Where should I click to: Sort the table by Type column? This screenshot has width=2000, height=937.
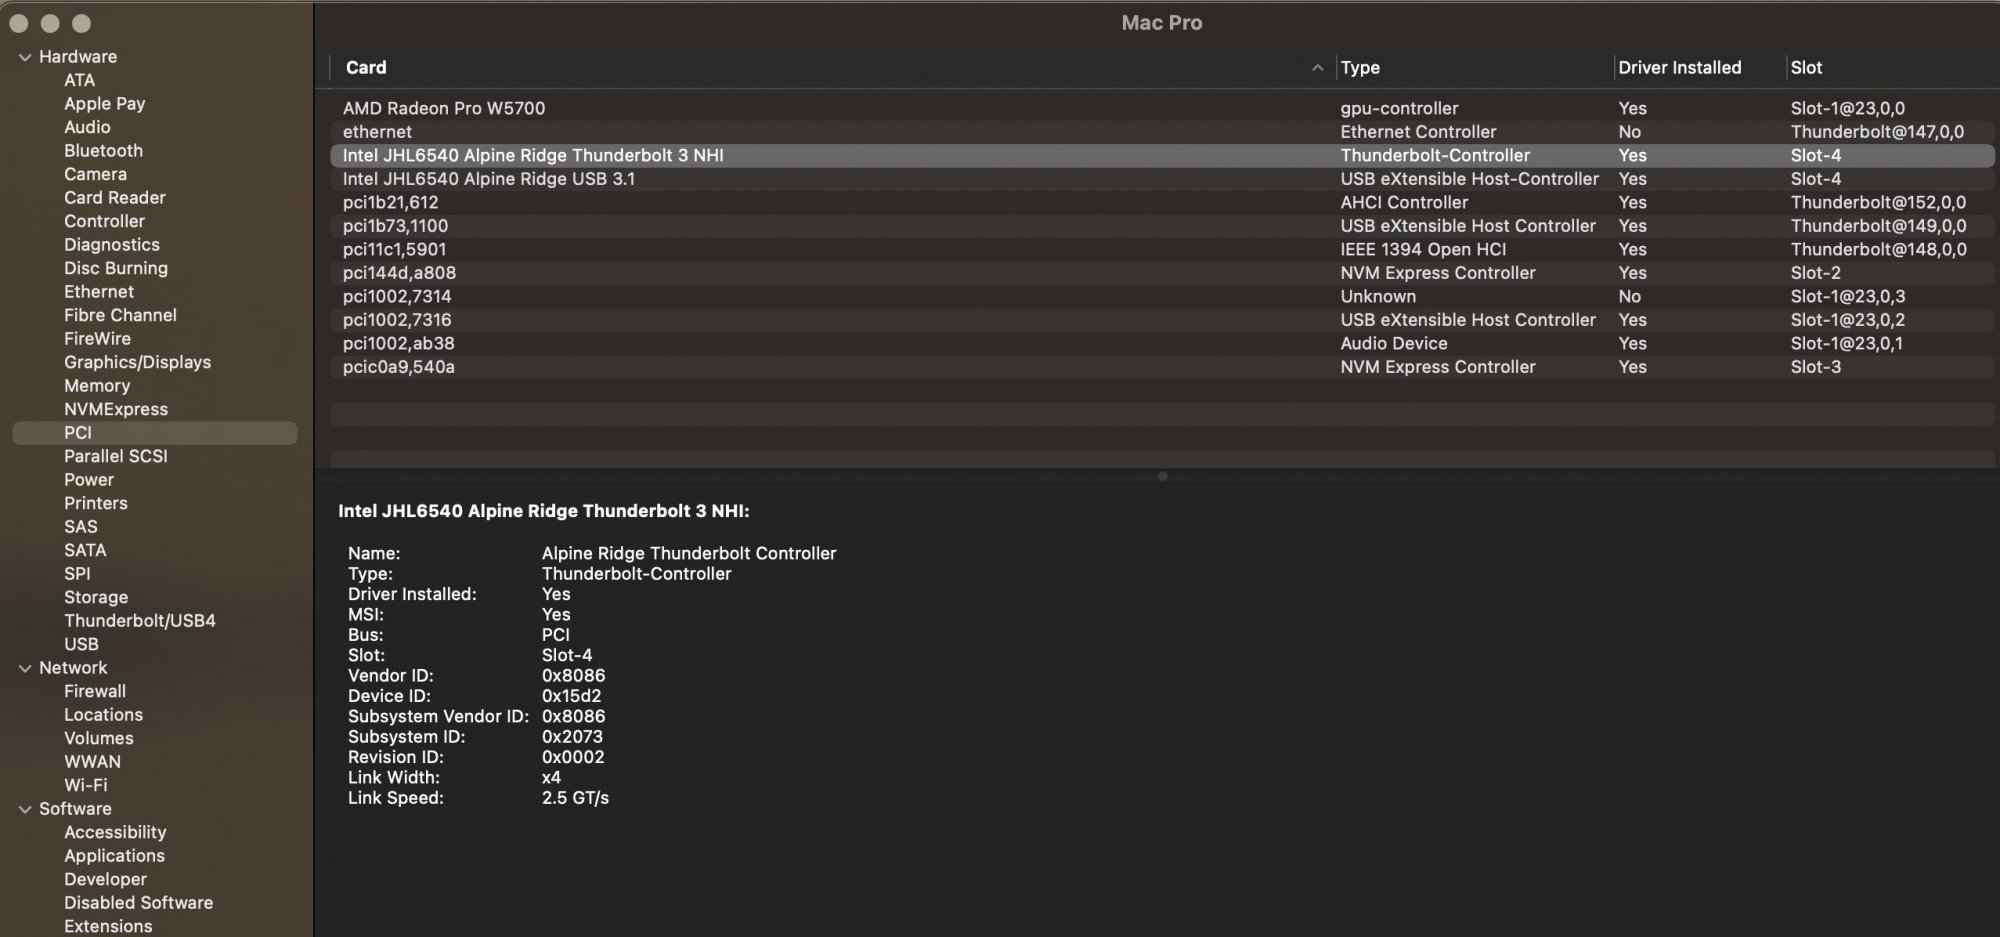coord(1360,68)
